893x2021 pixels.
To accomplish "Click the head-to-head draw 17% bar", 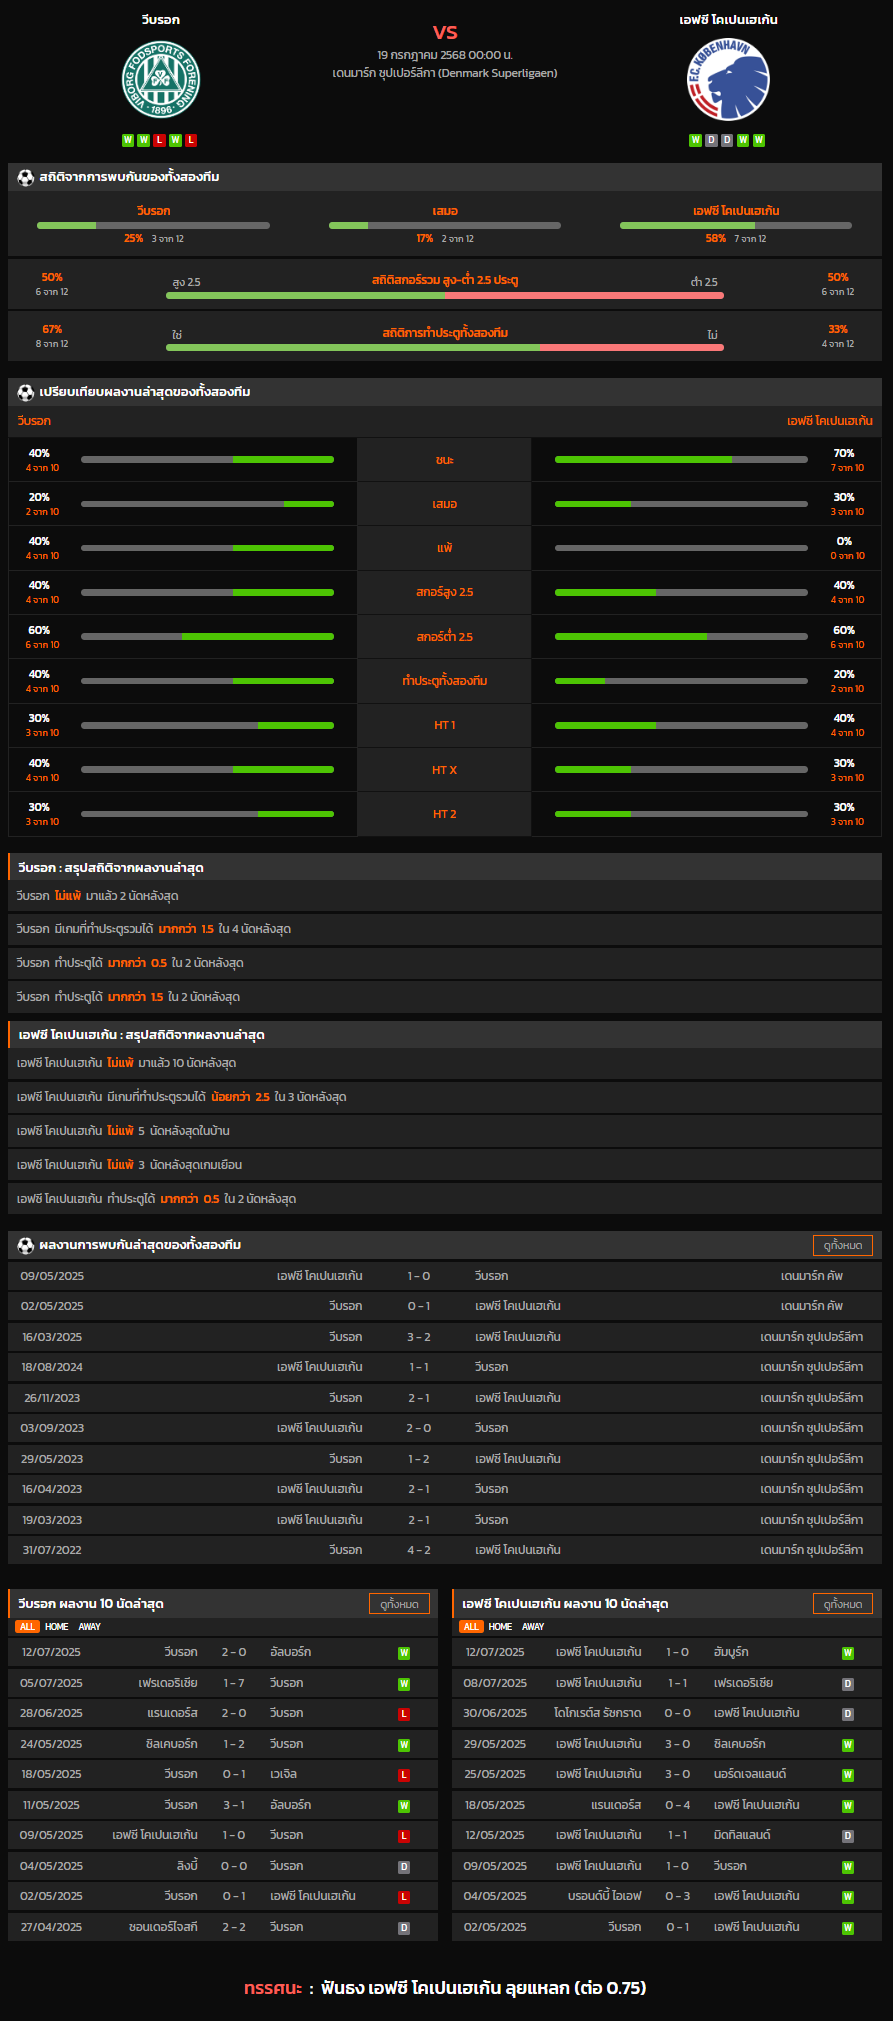I will (445, 225).
